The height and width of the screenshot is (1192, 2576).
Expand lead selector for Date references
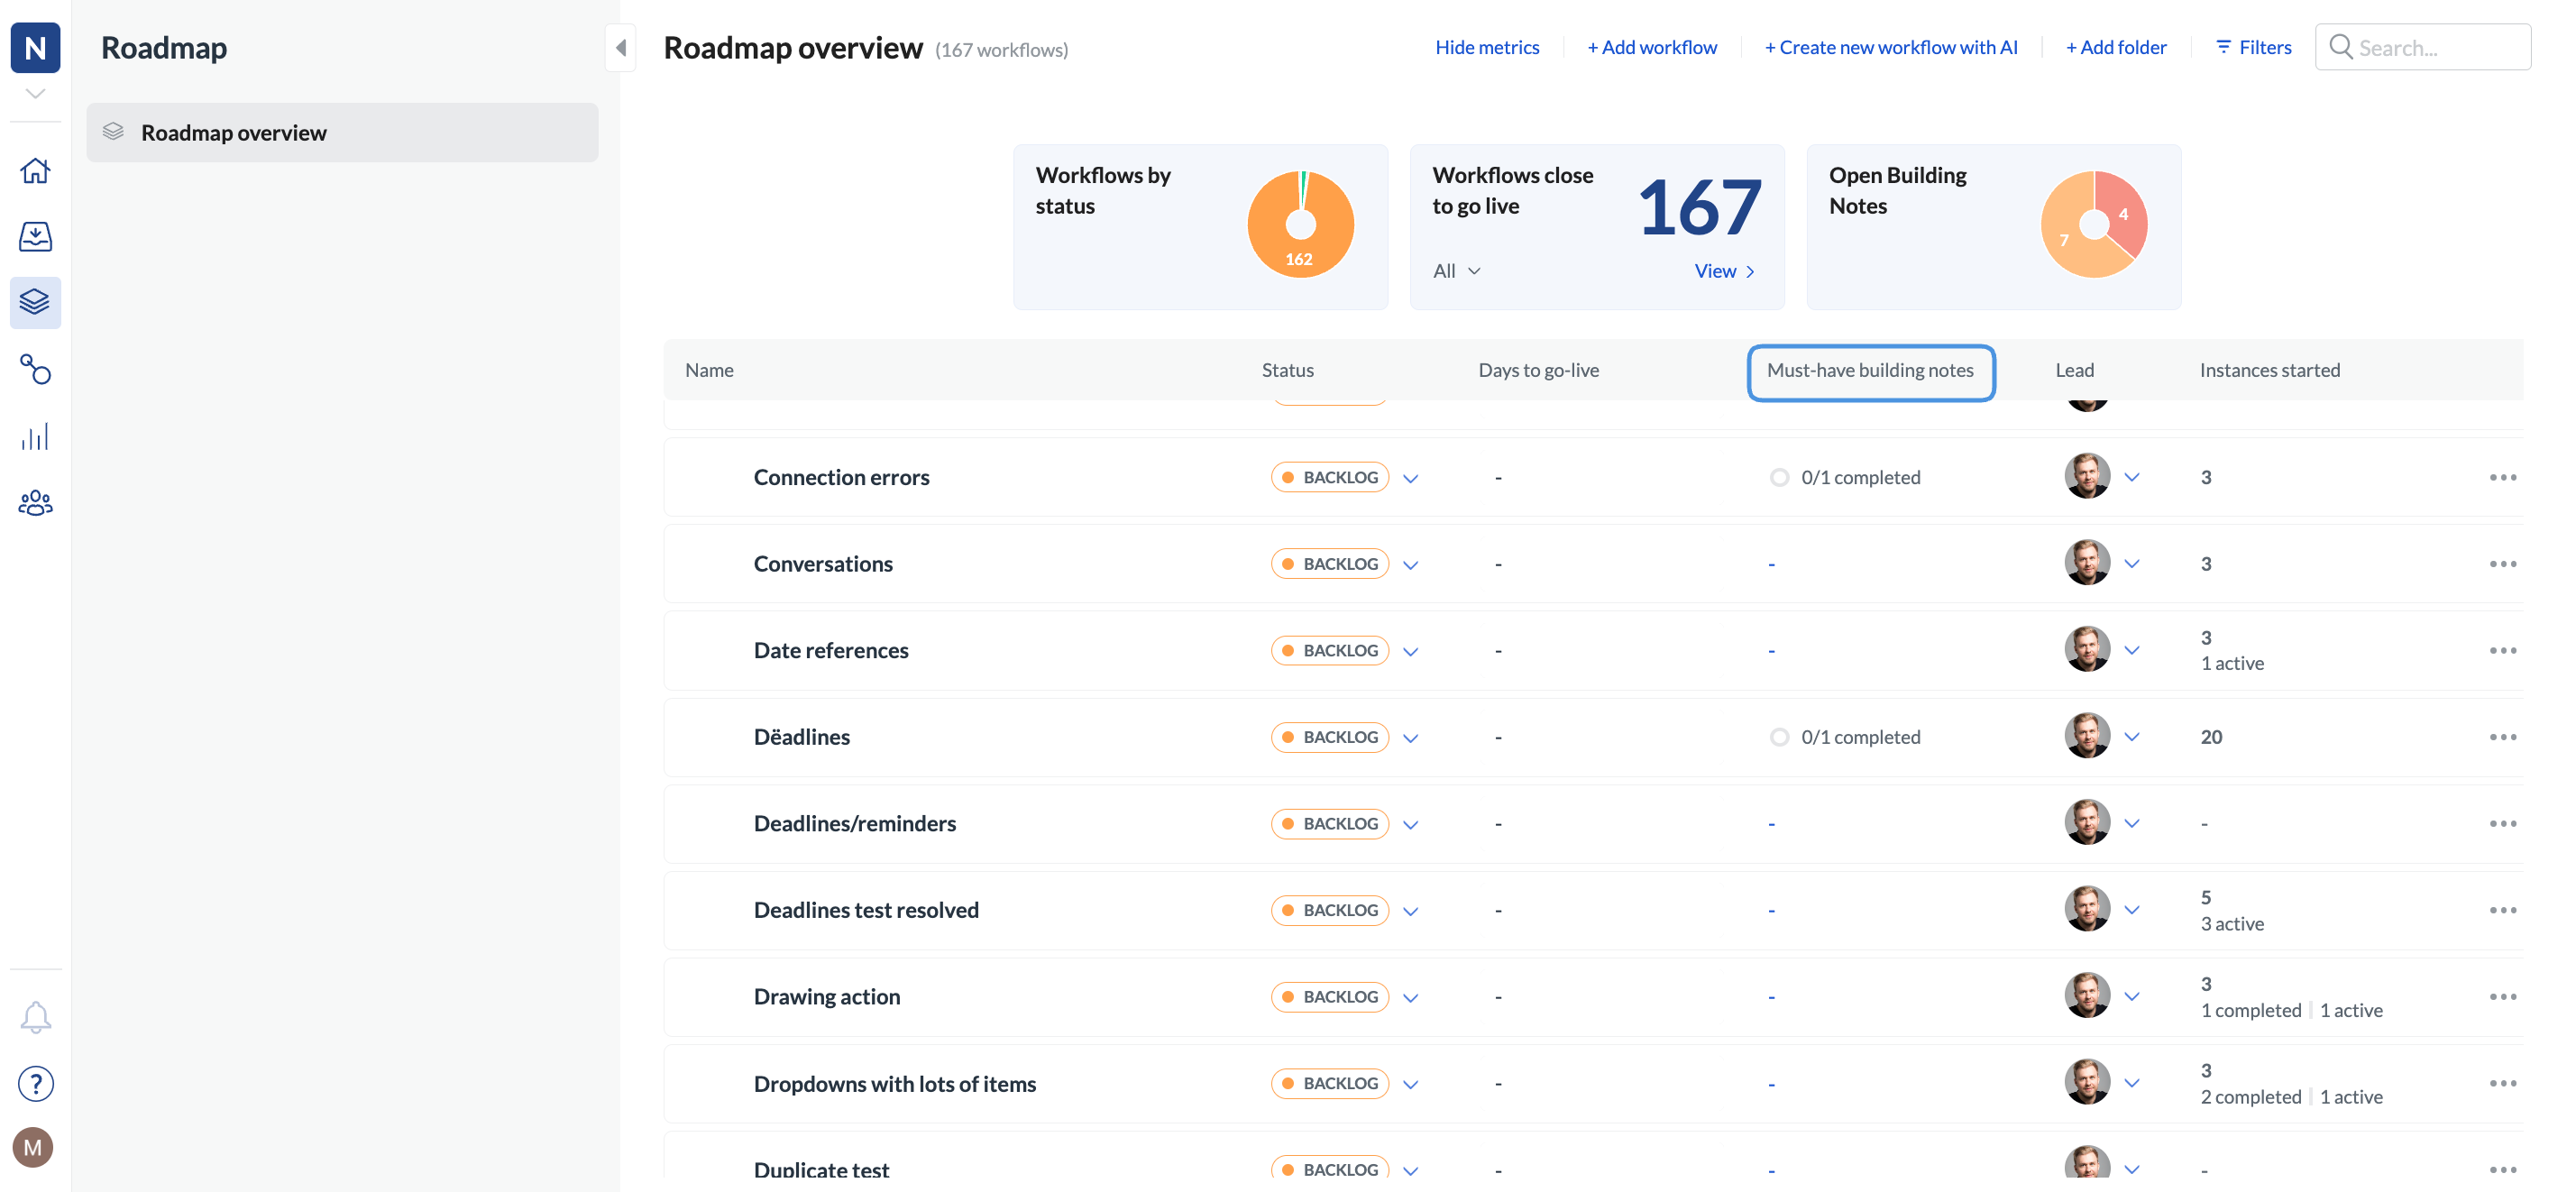tap(2131, 650)
